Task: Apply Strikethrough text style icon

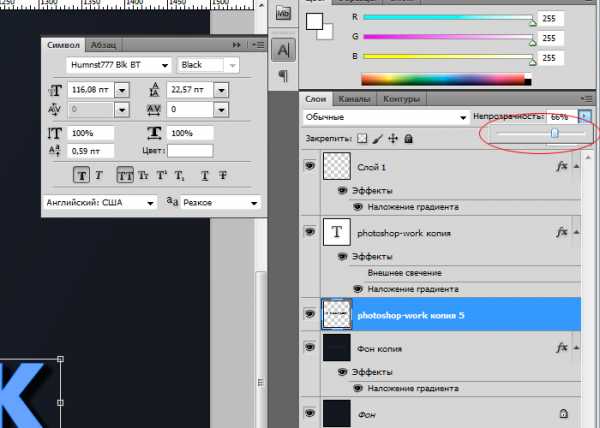Action: tap(223, 175)
